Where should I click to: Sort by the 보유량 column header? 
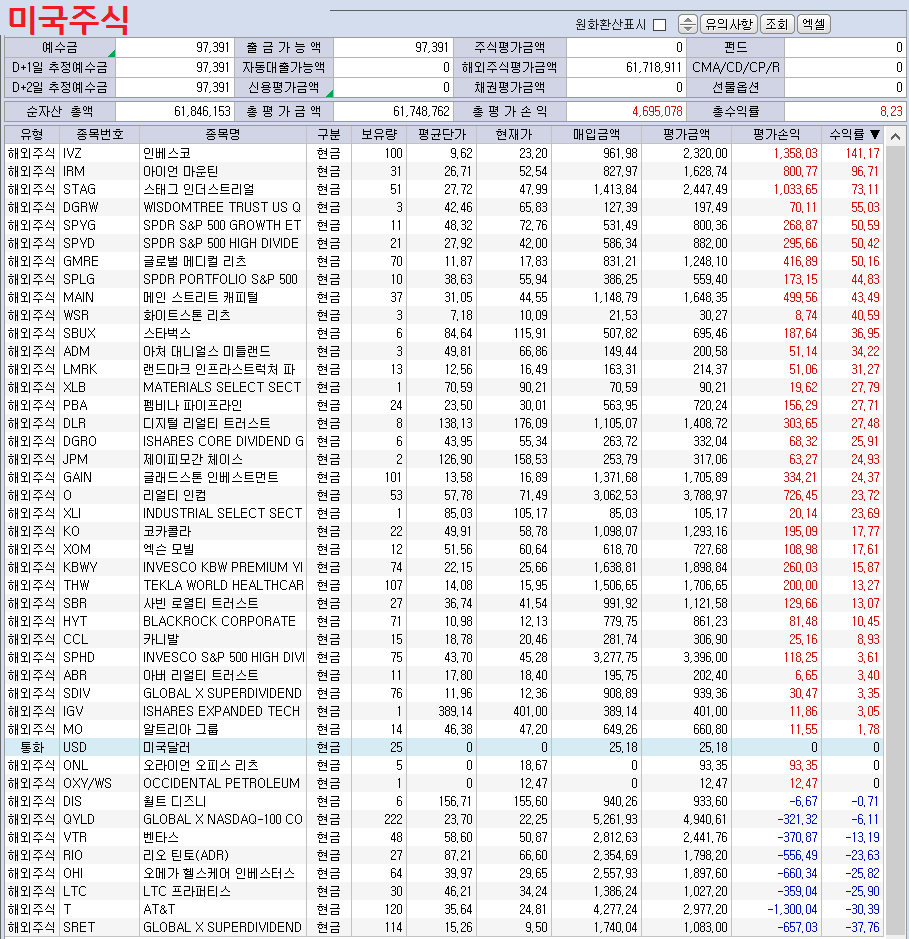(379, 134)
